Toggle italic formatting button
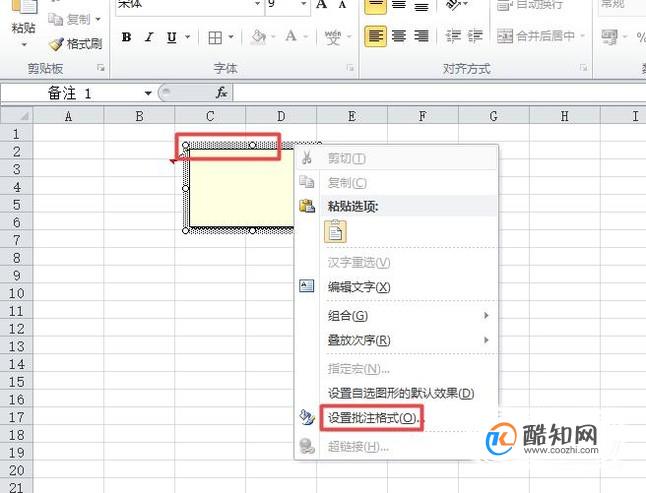Viewport: 646px width, 493px height. pos(149,37)
